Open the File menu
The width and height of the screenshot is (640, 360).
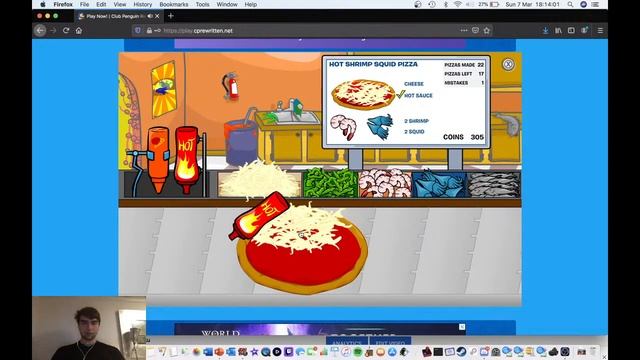(84, 4)
